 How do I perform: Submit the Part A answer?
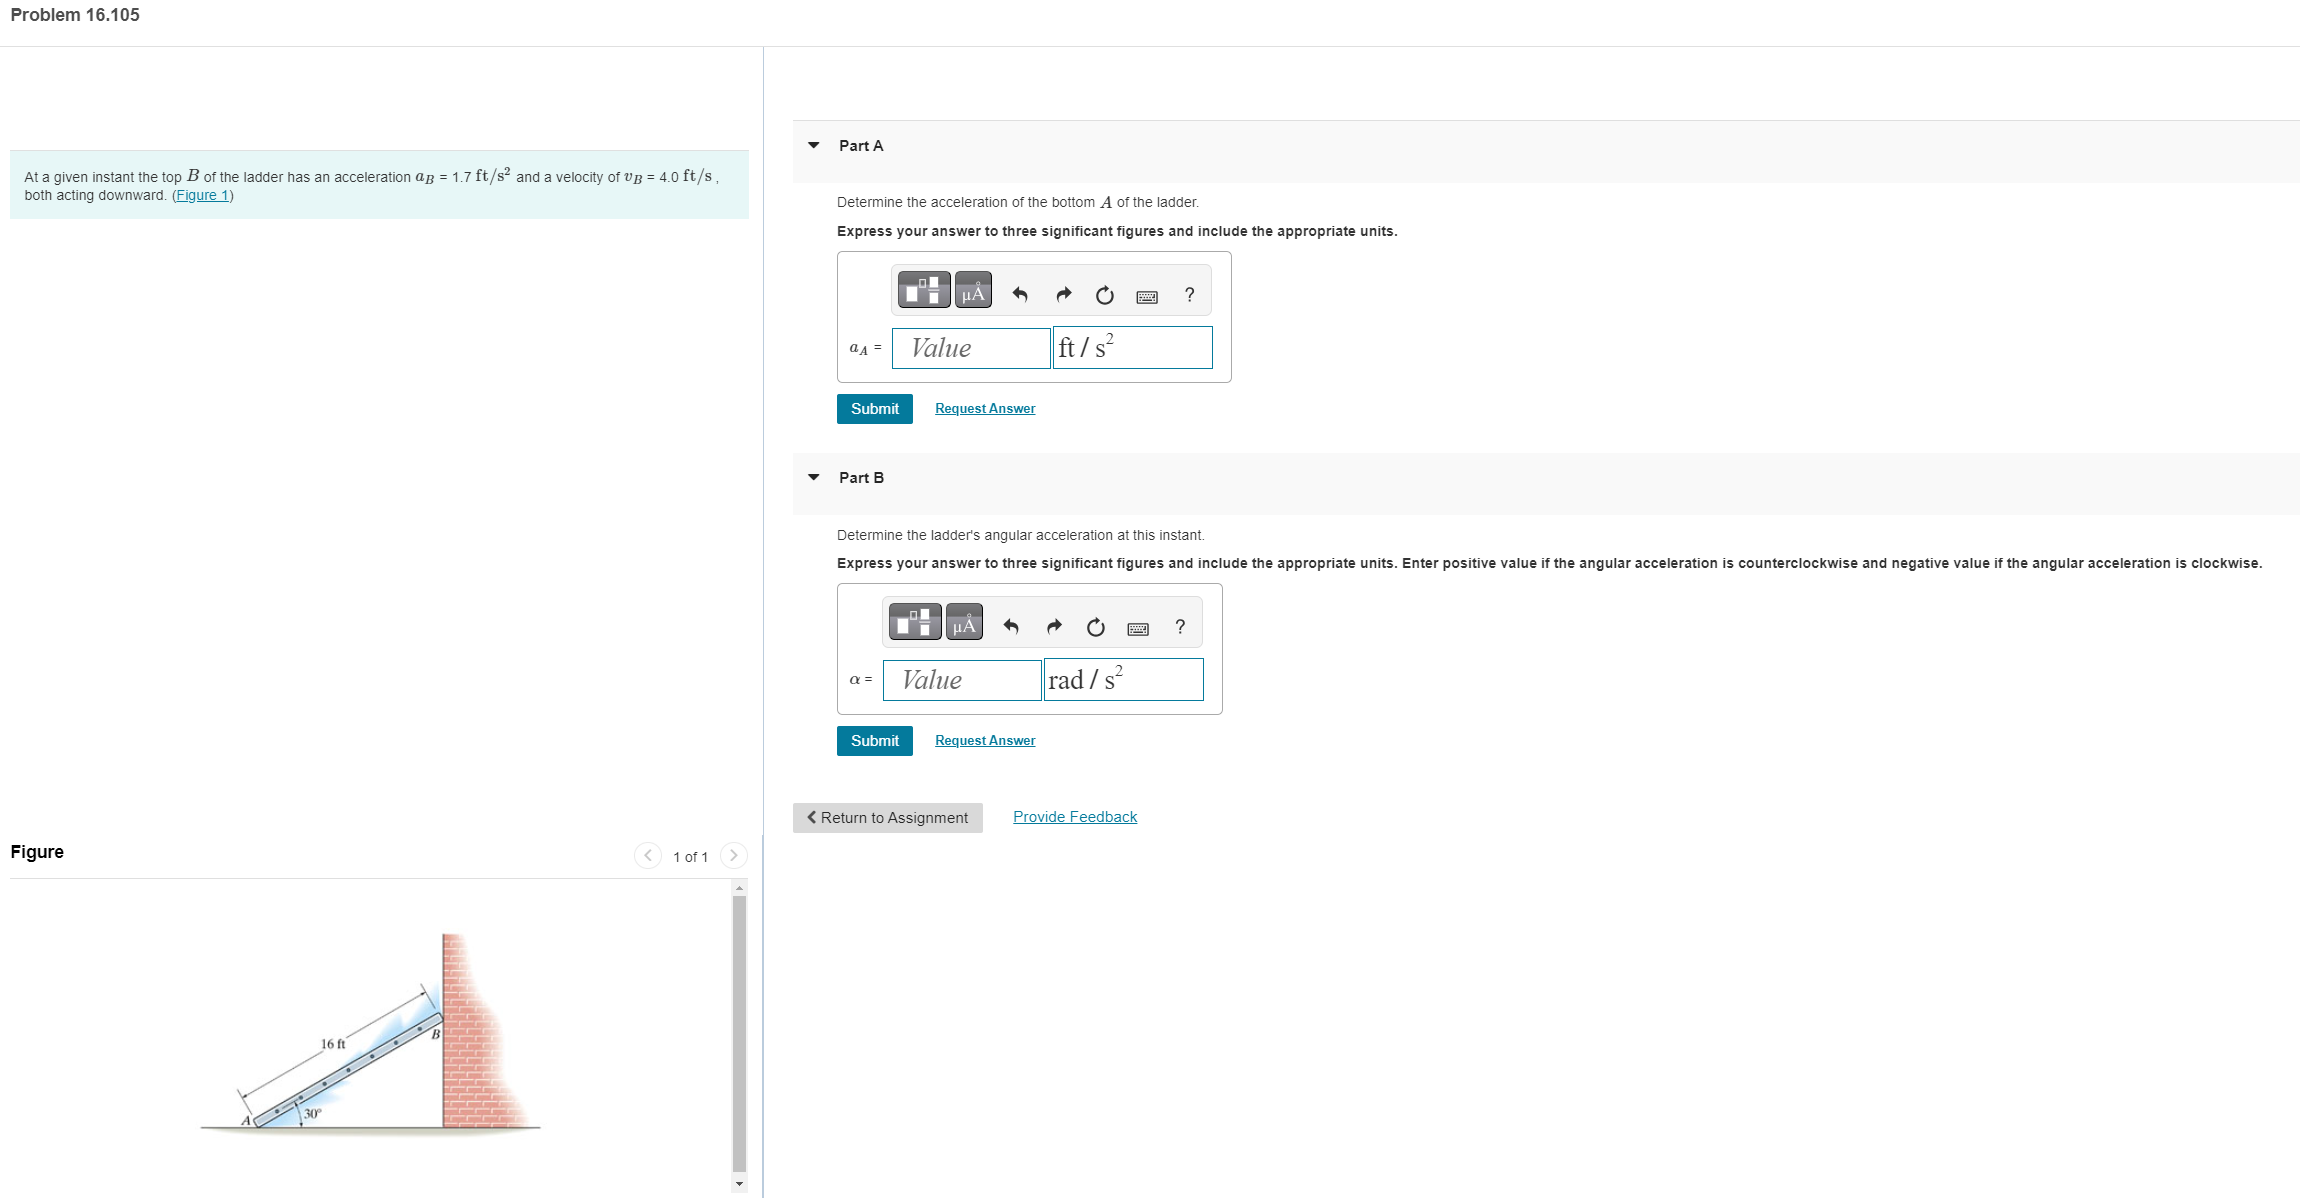coord(874,409)
